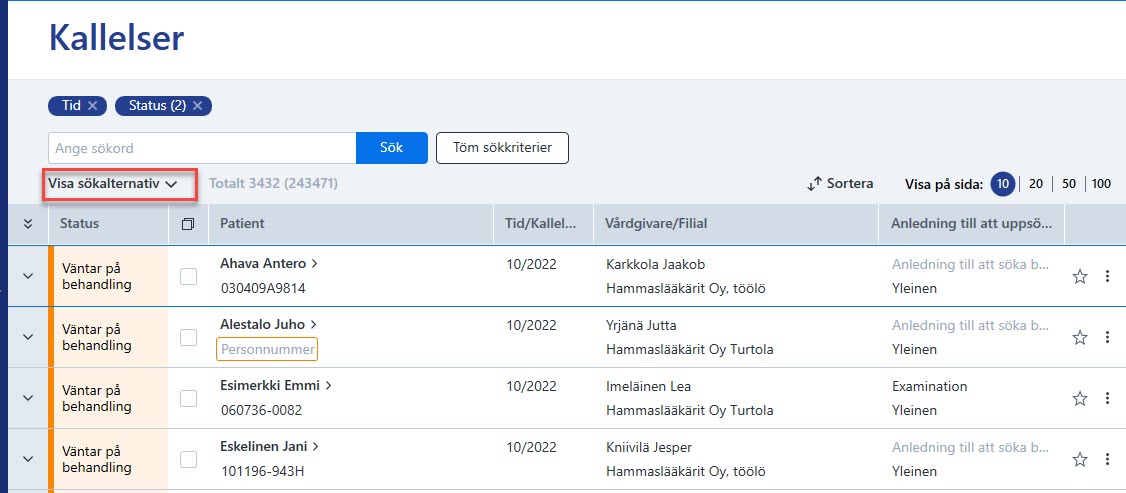Tick the checkbox for Ahava Antero
The image size is (1126, 493).
pos(188,276)
